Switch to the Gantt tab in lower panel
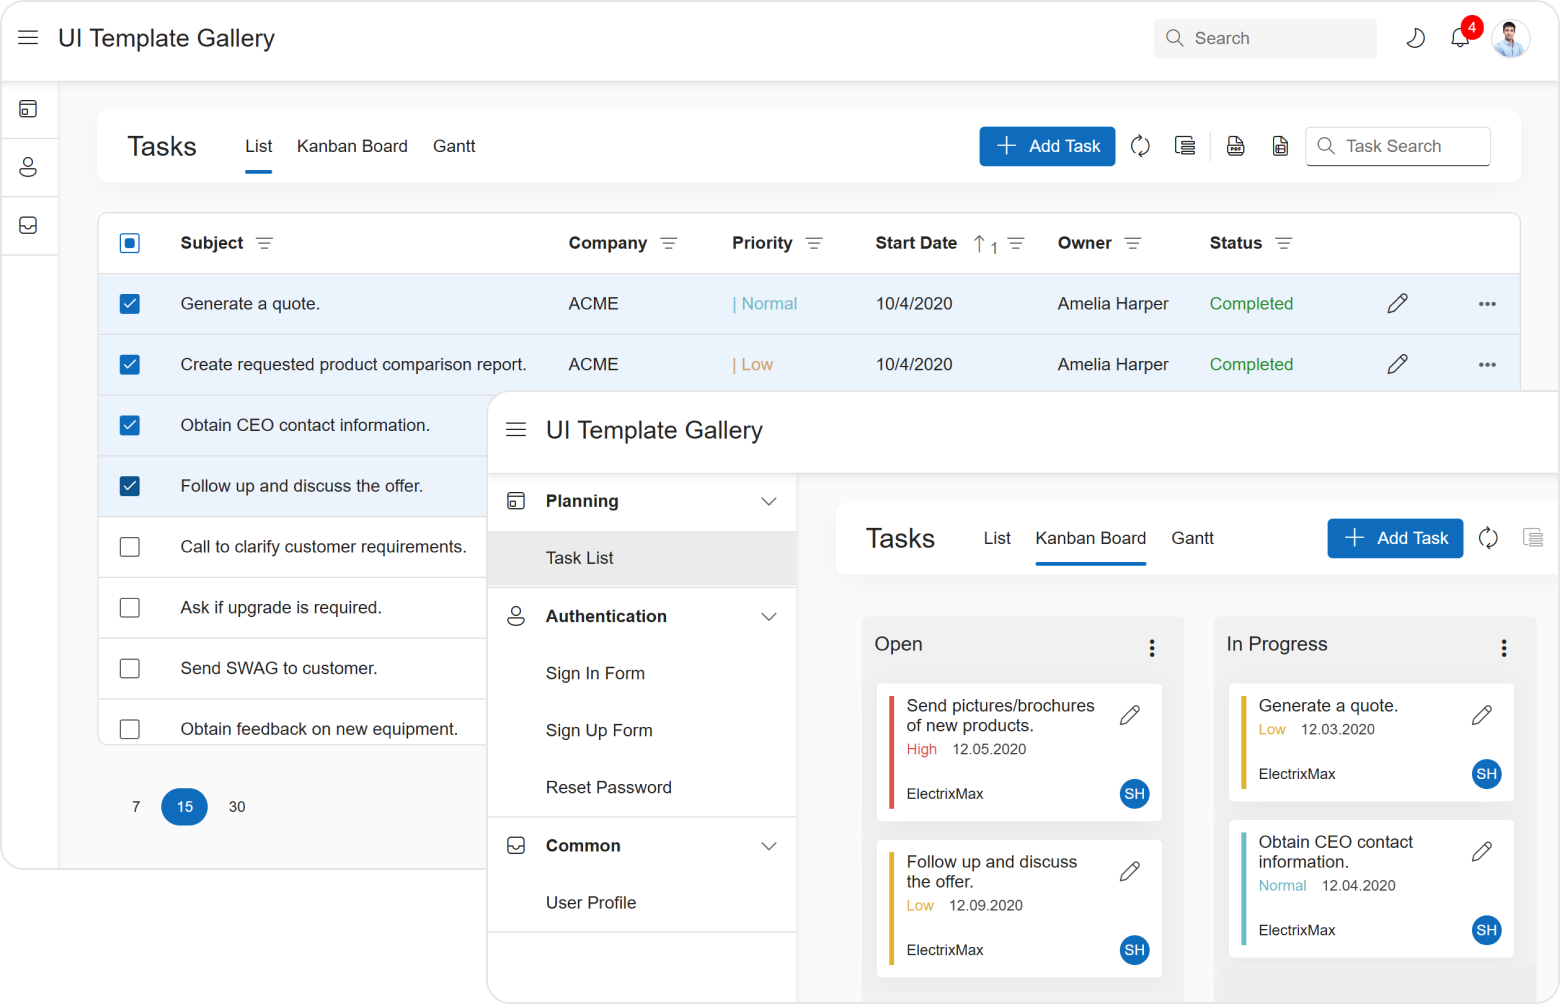1560x1004 pixels. point(1192,538)
